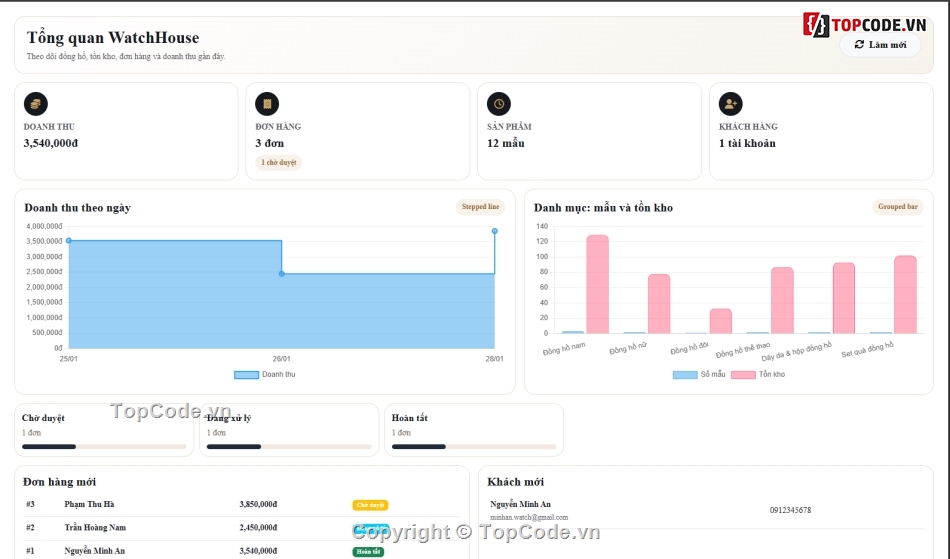Click the Đồng hồ đôi pink stock bar

pos(721,321)
